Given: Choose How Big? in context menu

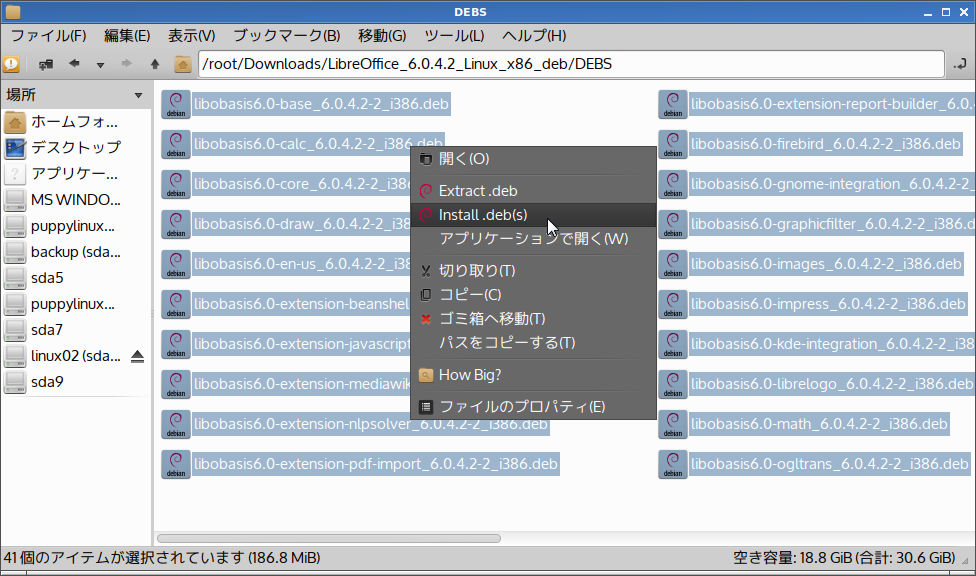Looking at the screenshot, I should (533, 375).
